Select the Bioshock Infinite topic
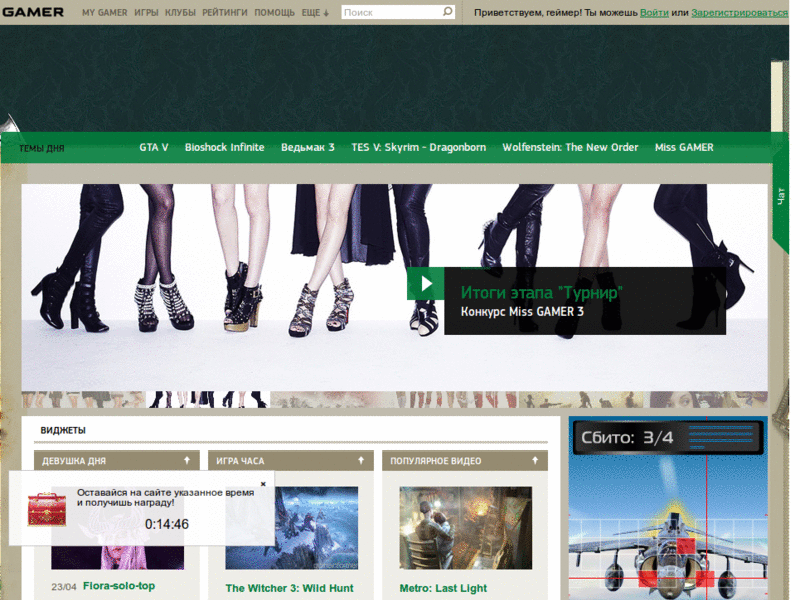This screenshot has height=600, width=800. [x=224, y=147]
